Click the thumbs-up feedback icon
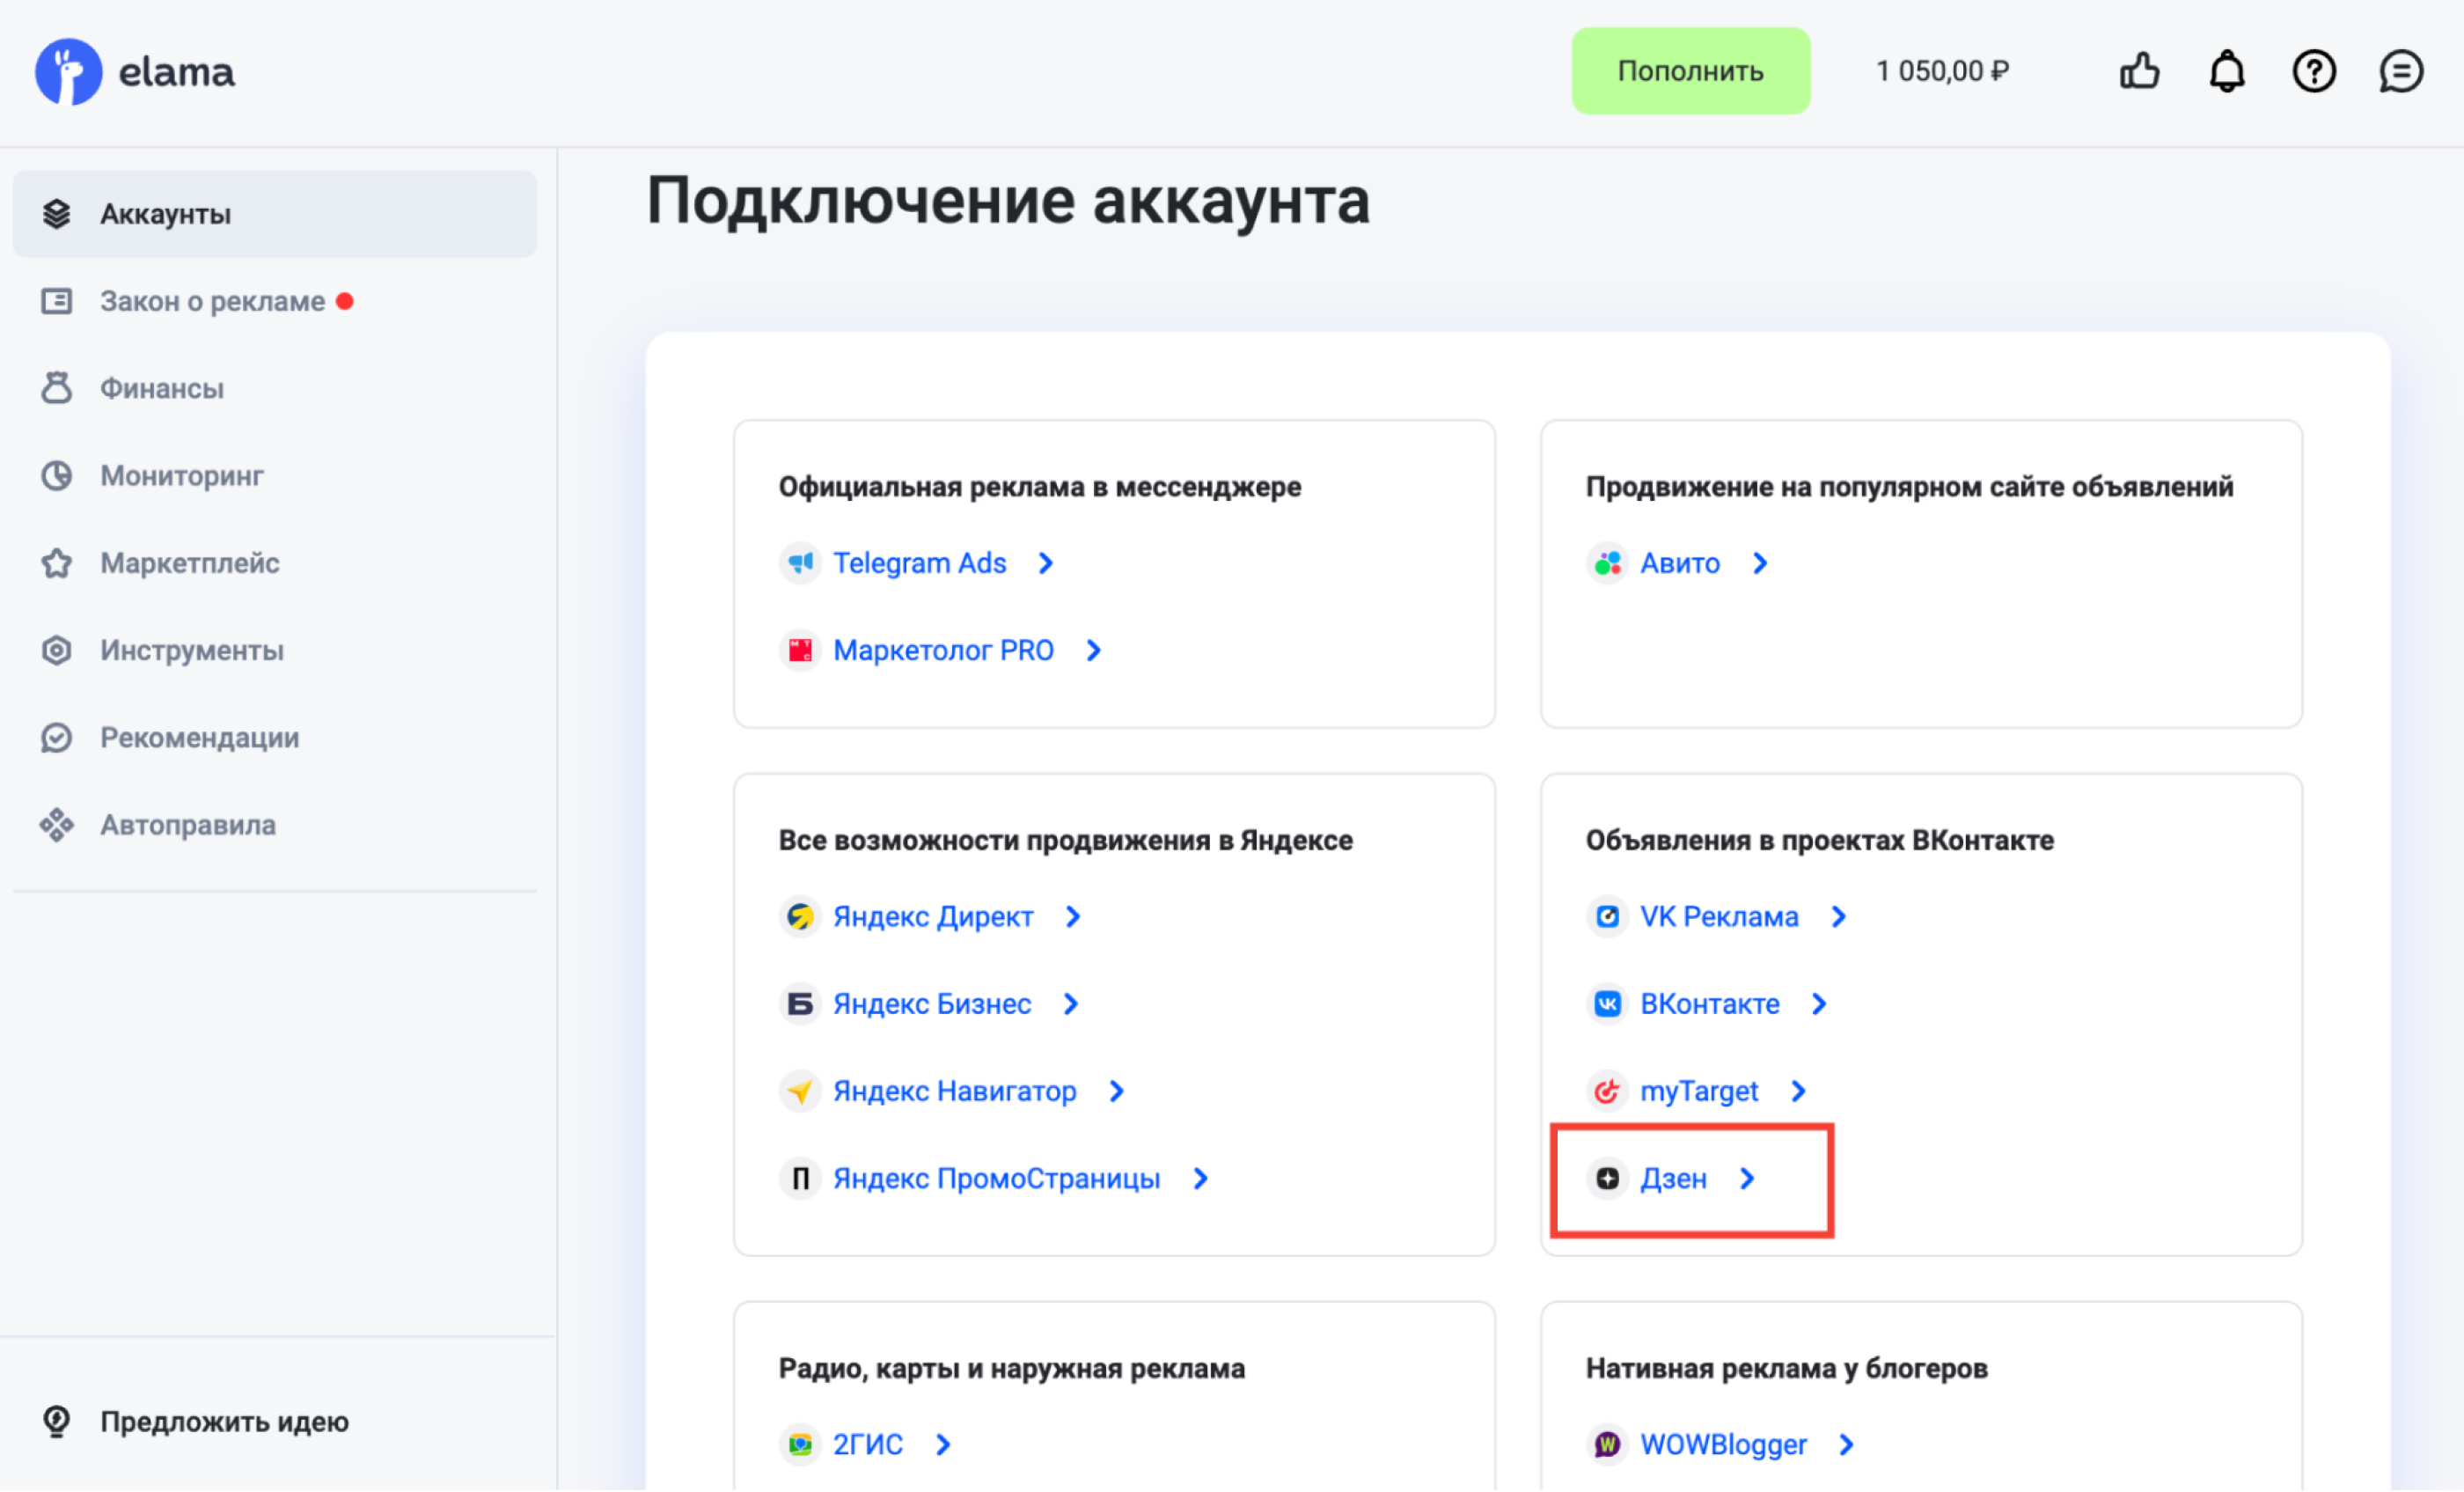Screen dimensions: 2464x1492 point(2140,71)
